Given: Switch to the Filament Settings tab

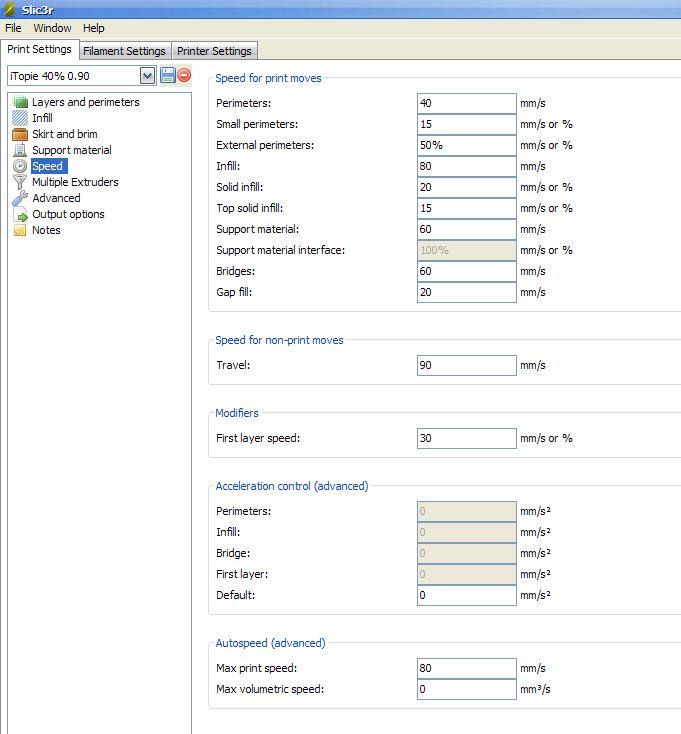Looking at the screenshot, I should (x=124, y=51).
